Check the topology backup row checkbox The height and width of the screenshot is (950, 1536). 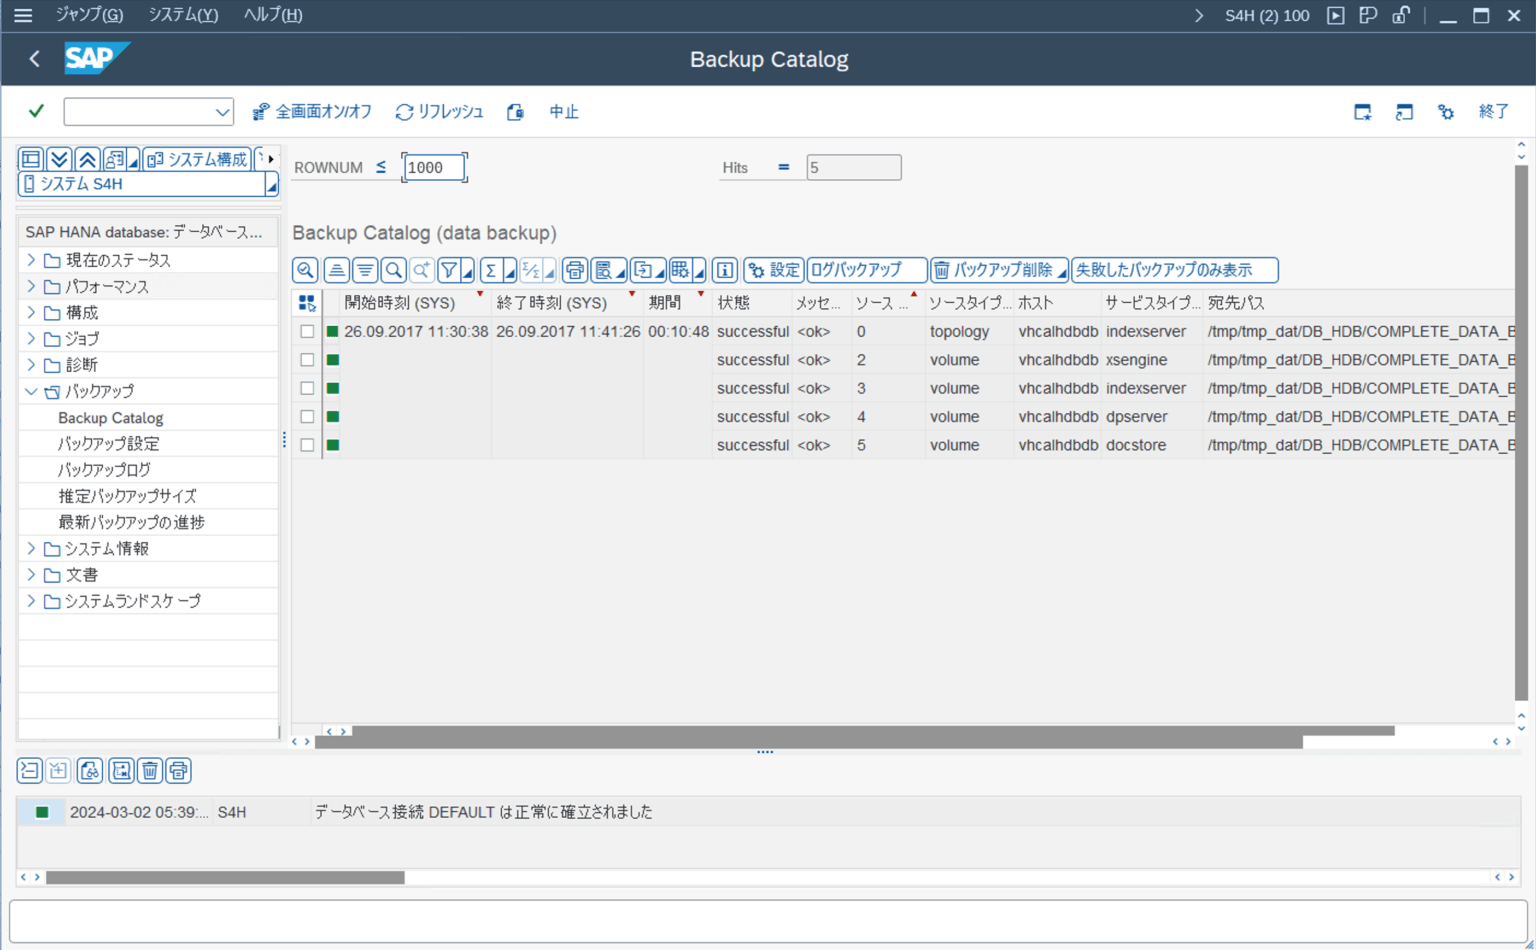click(x=307, y=332)
